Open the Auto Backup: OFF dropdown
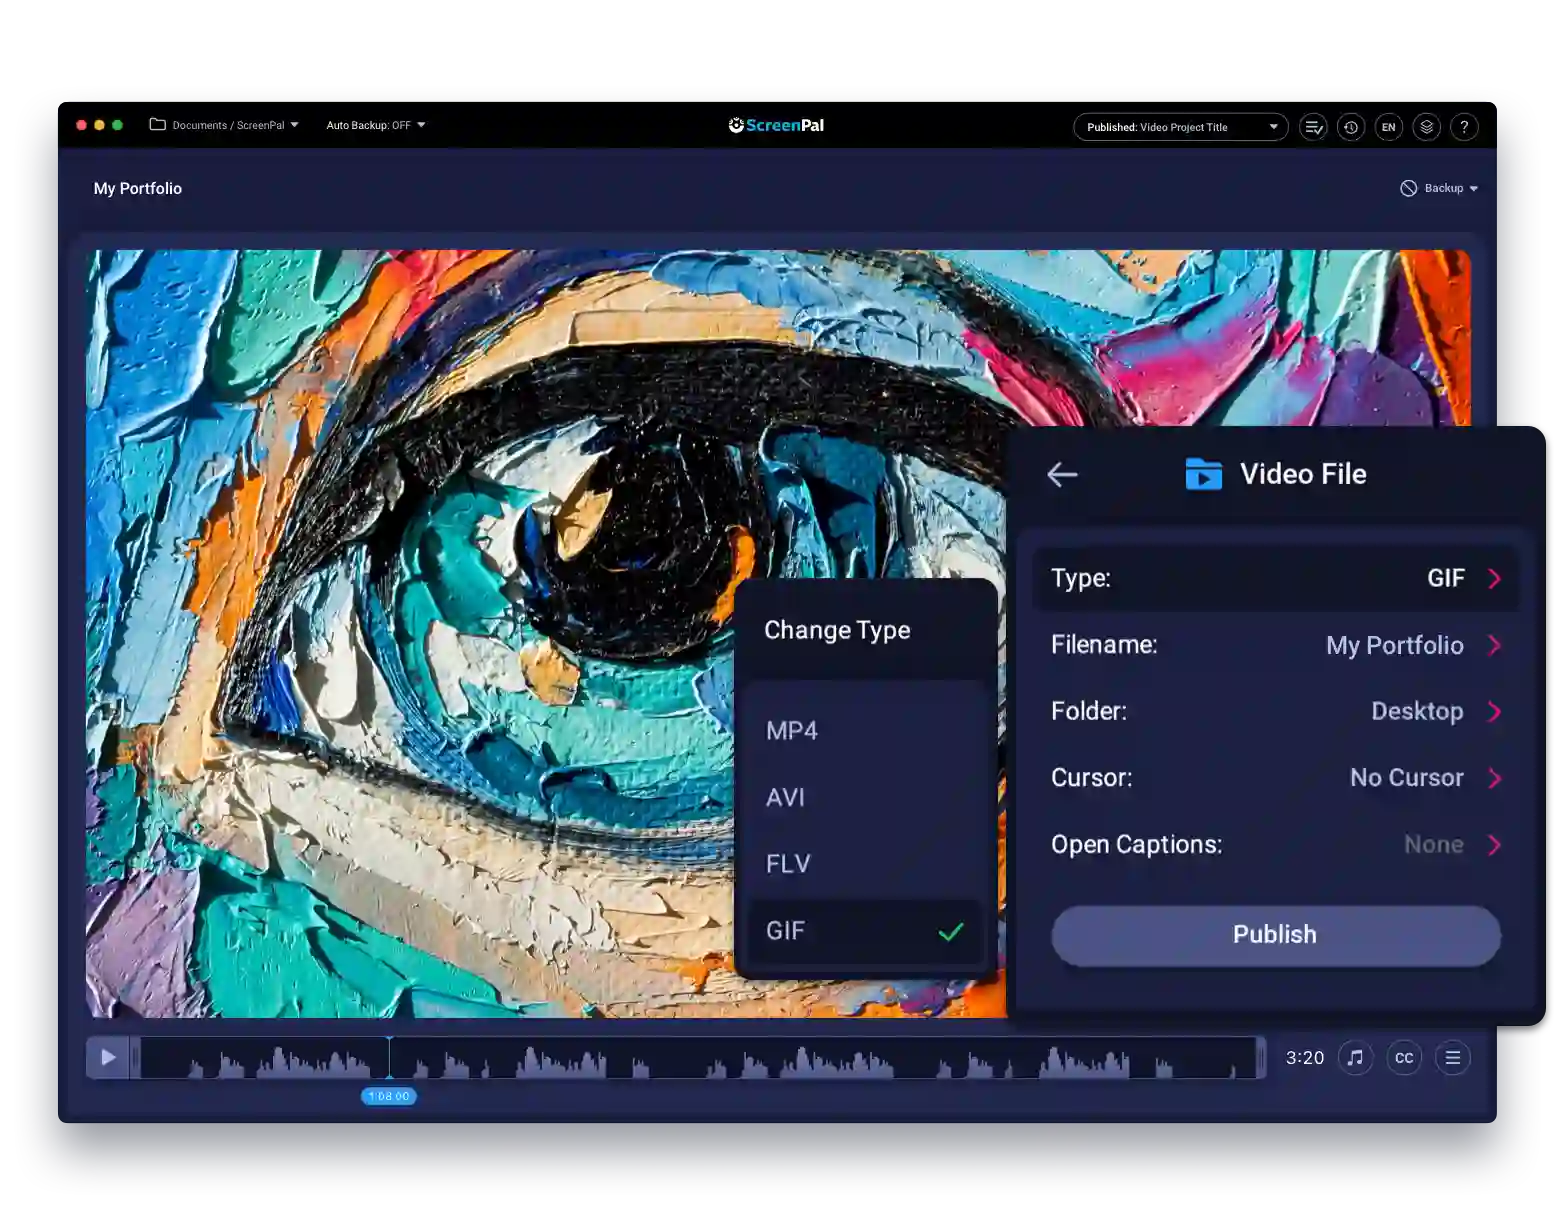Screen dimensions: 1556x1226 [375, 125]
